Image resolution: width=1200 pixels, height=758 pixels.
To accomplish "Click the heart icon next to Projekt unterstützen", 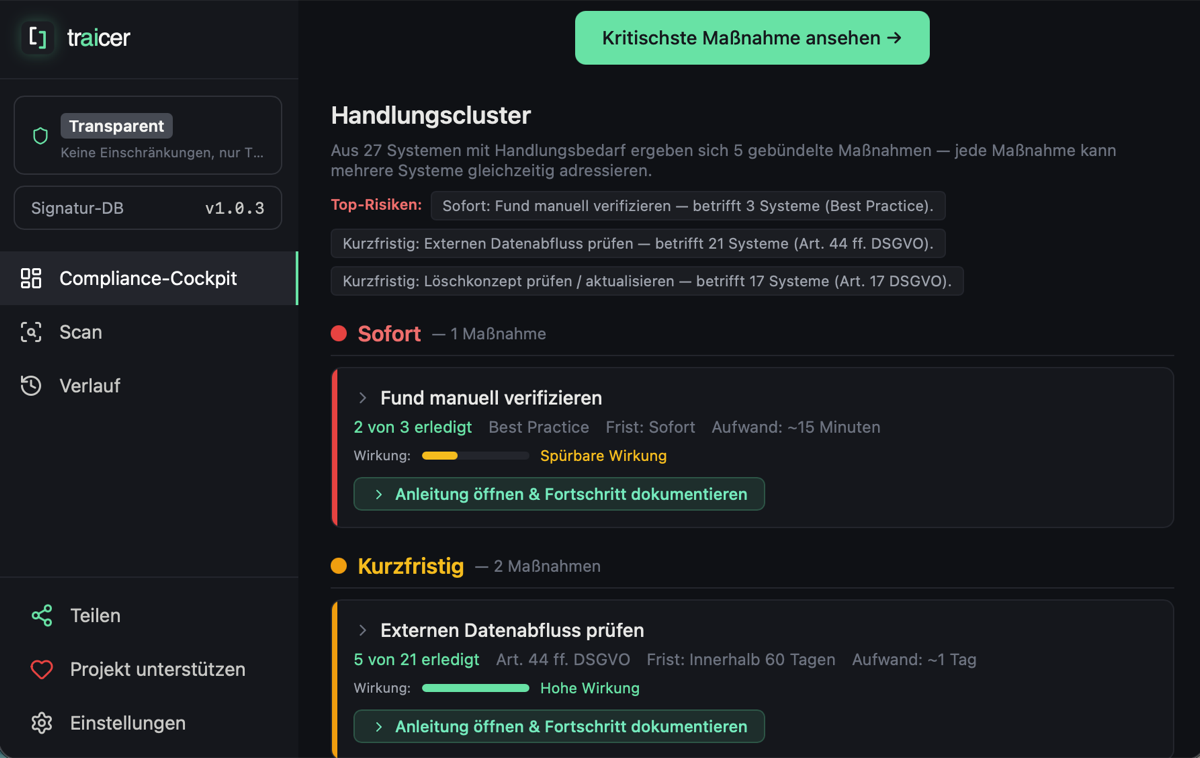I will 41,669.
